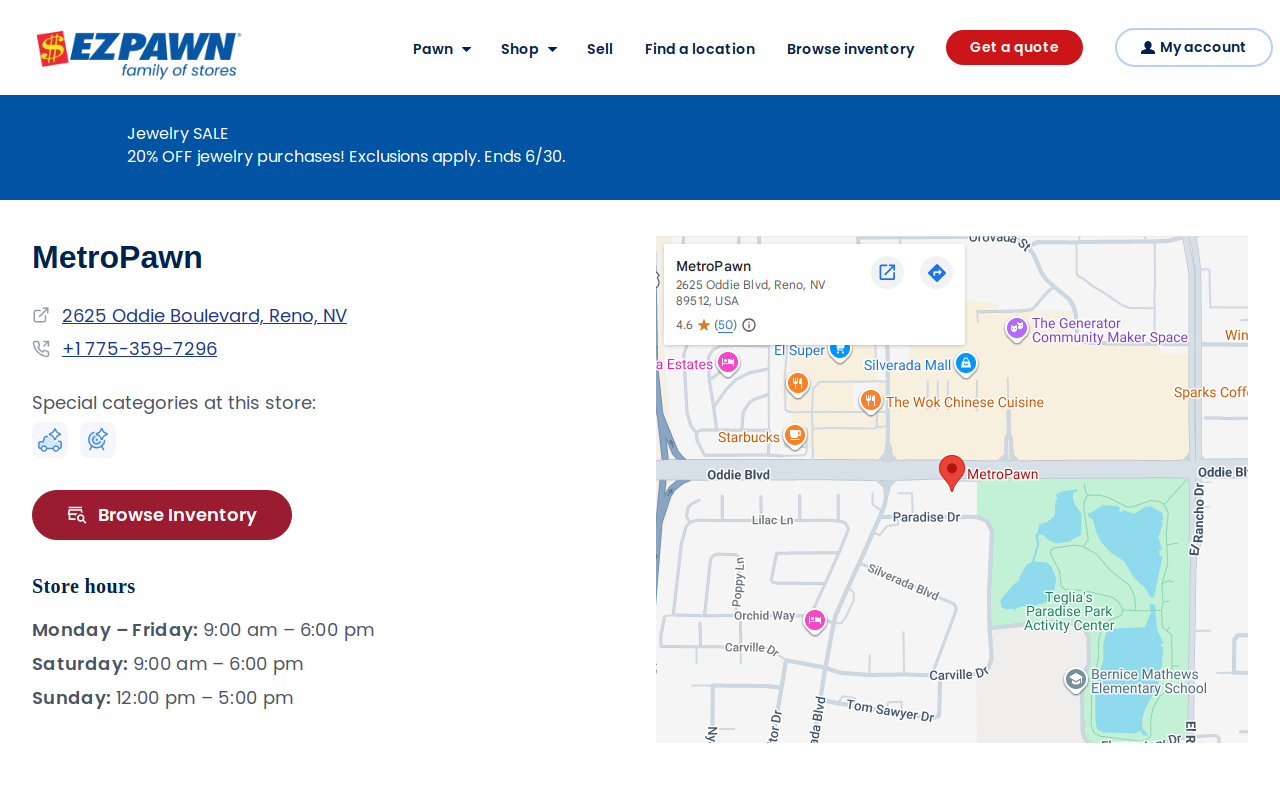Viewport: 1280px width, 800px height.
Task: Click the restaurant marker left of Silverada Mall
Action: (x=797, y=384)
